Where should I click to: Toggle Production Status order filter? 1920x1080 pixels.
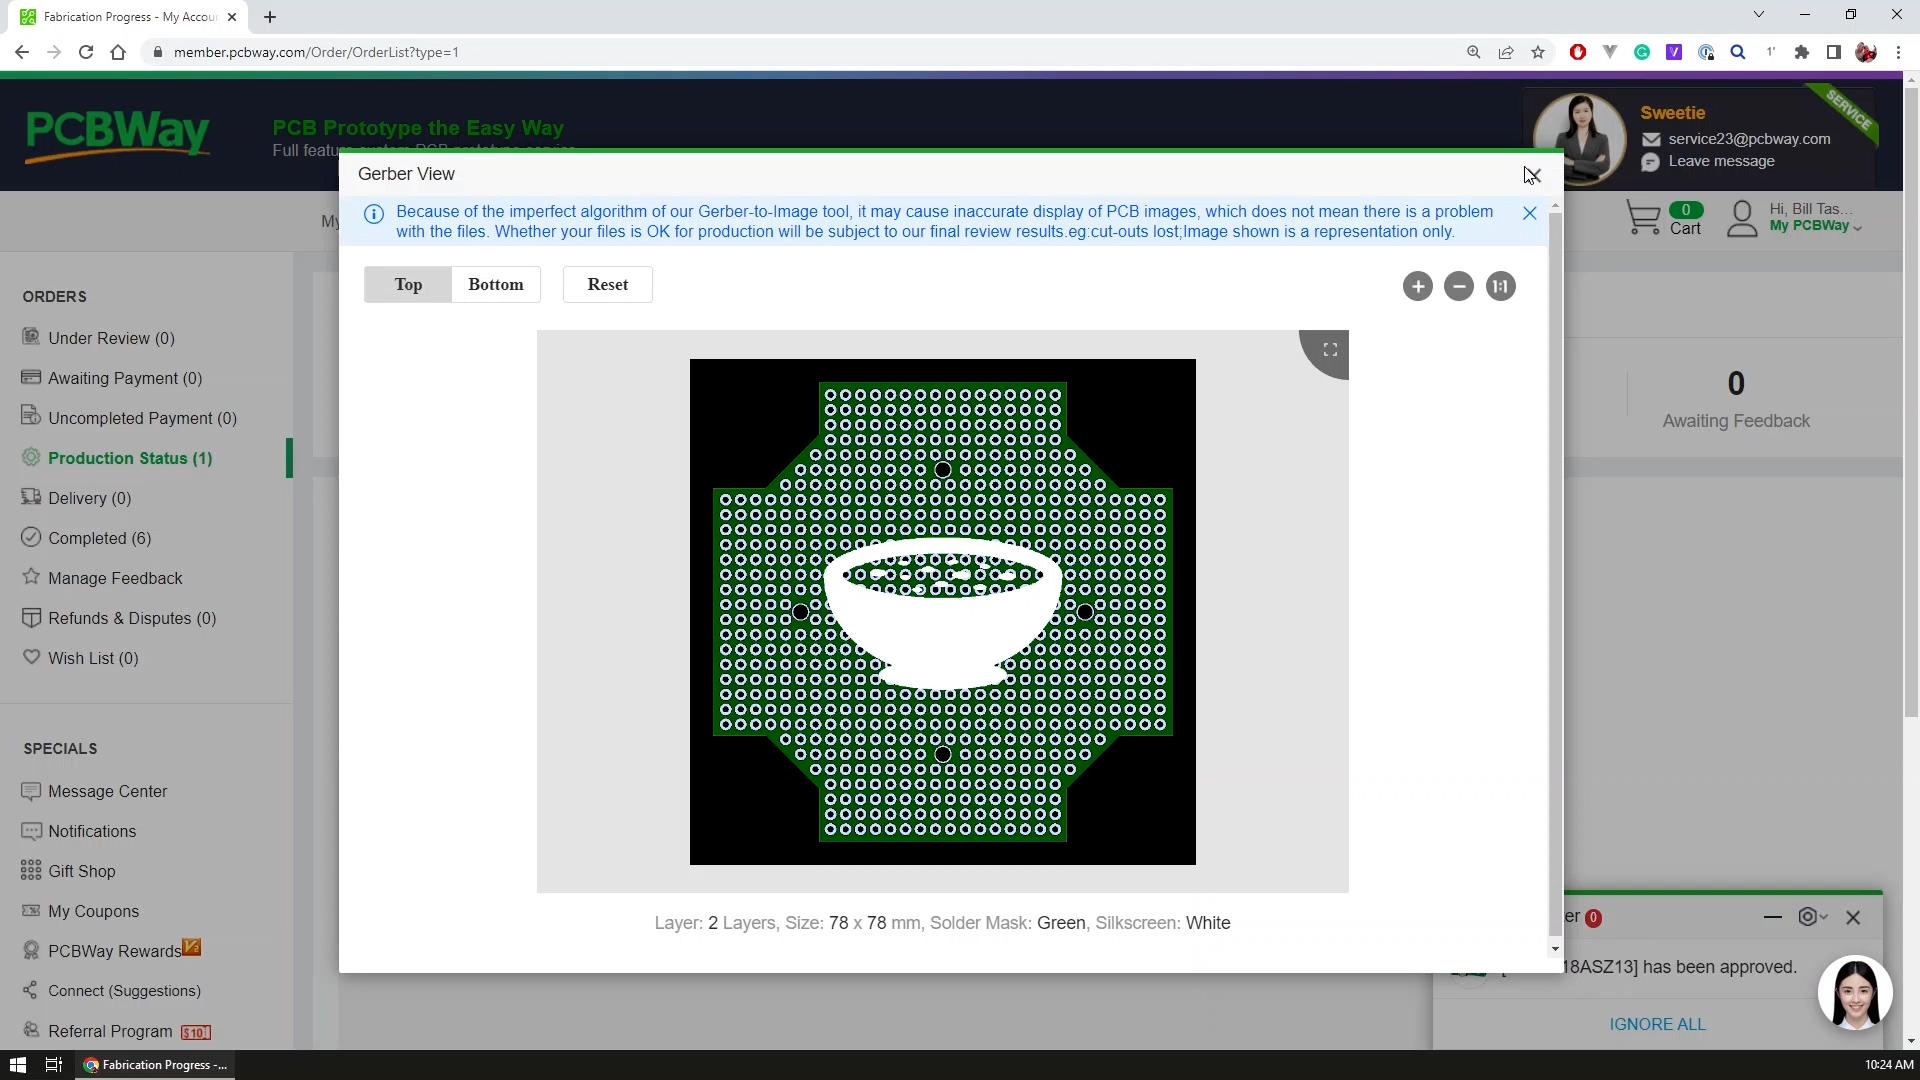(129, 458)
